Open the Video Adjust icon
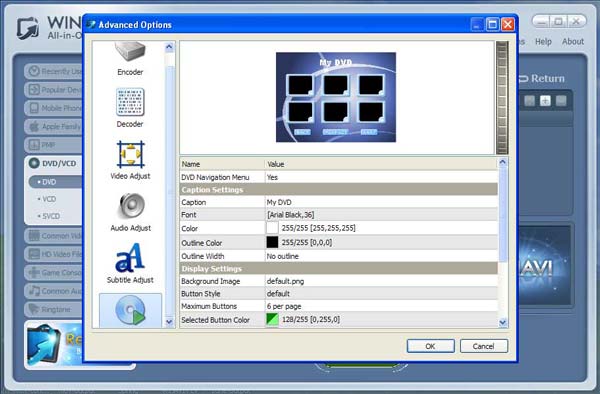This screenshot has height=394, width=600. (x=130, y=154)
